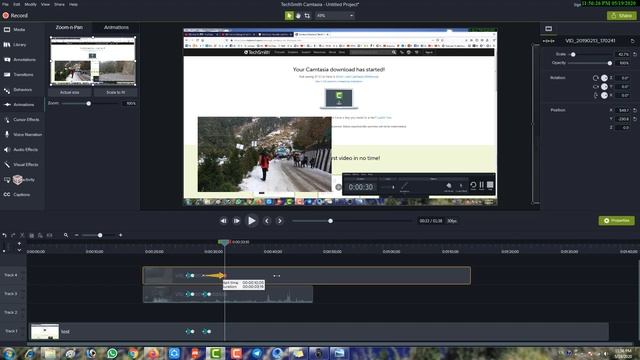Select Animations in the left sidebar

pos(19,104)
